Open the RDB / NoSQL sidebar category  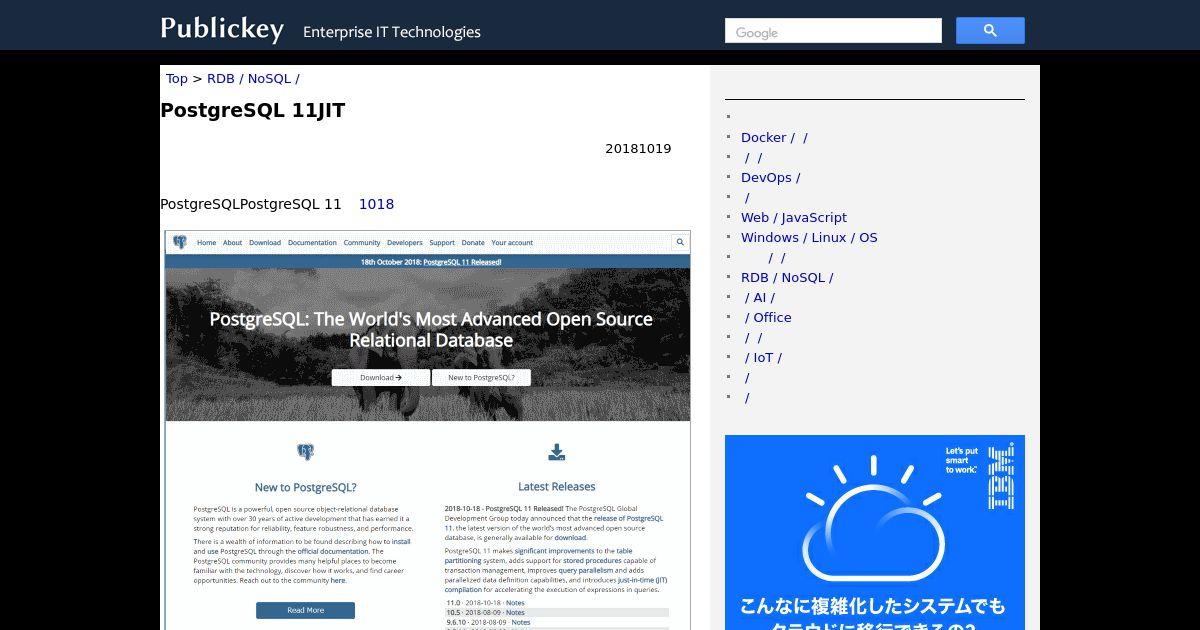(787, 277)
